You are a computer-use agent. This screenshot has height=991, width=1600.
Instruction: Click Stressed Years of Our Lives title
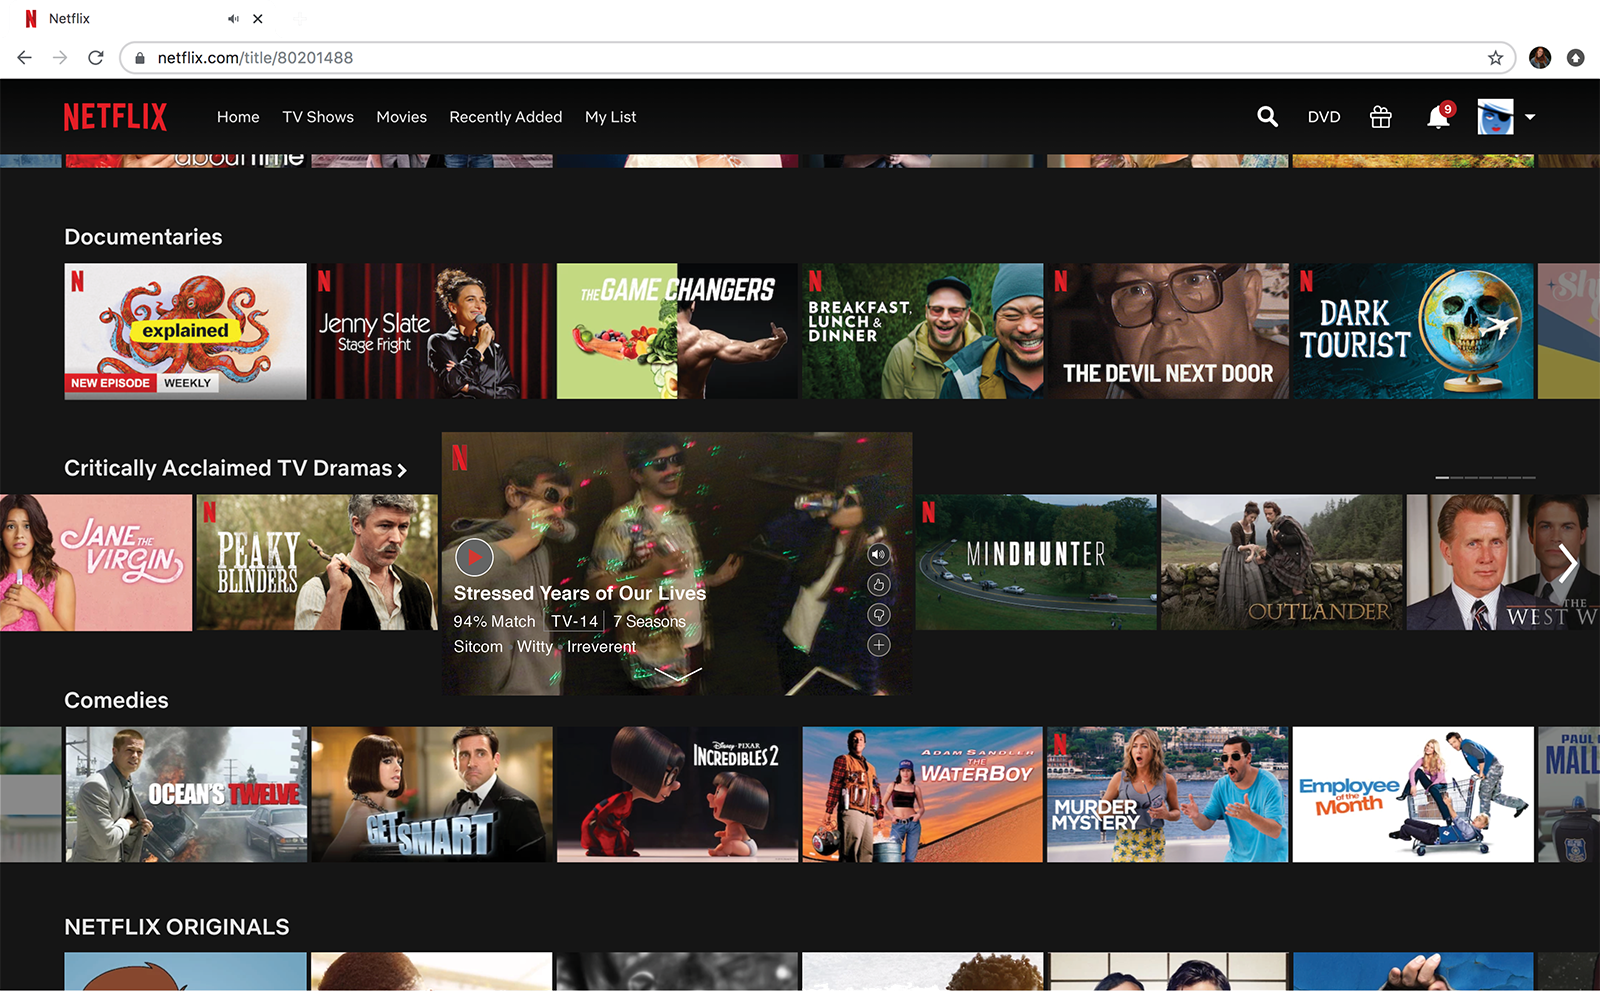(580, 593)
